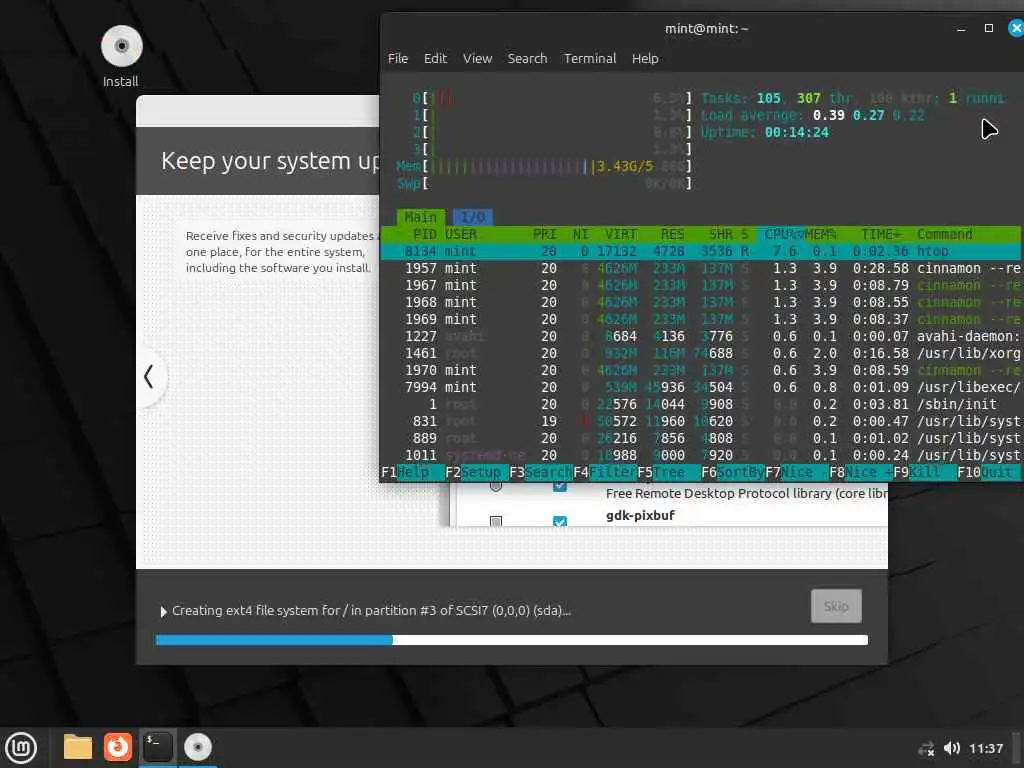Screen dimensions: 1024x768
Task: Sort htop by RES column
Action: 672,234
